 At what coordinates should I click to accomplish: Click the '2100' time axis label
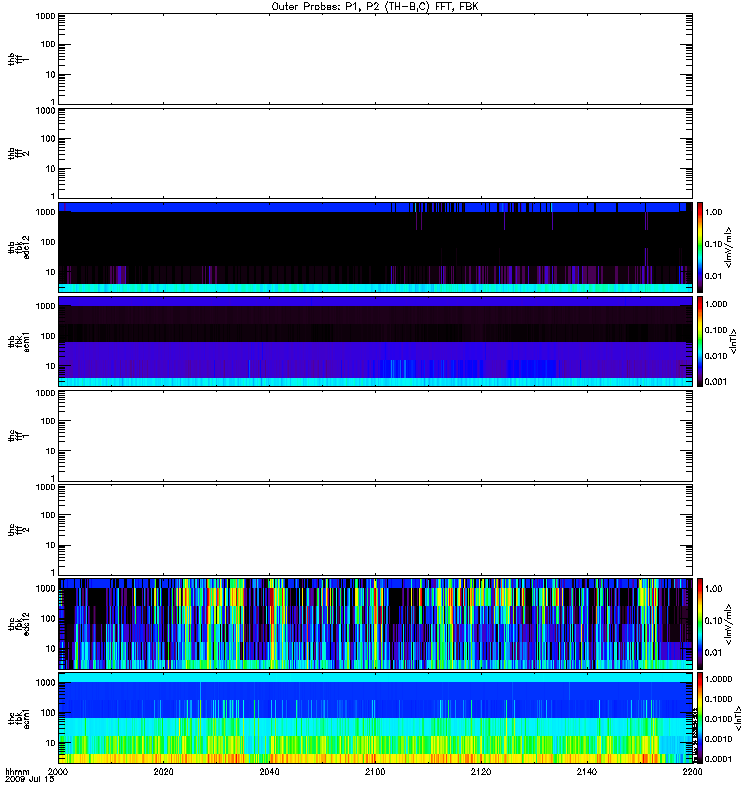click(x=375, y=771)
